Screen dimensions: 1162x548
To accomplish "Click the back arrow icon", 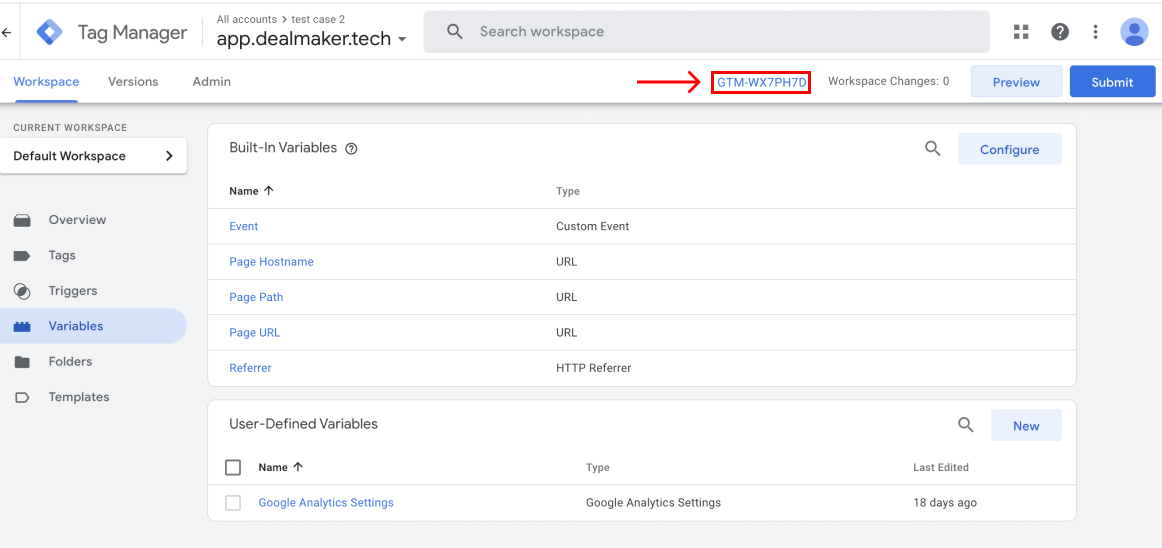I will (7, 32).
